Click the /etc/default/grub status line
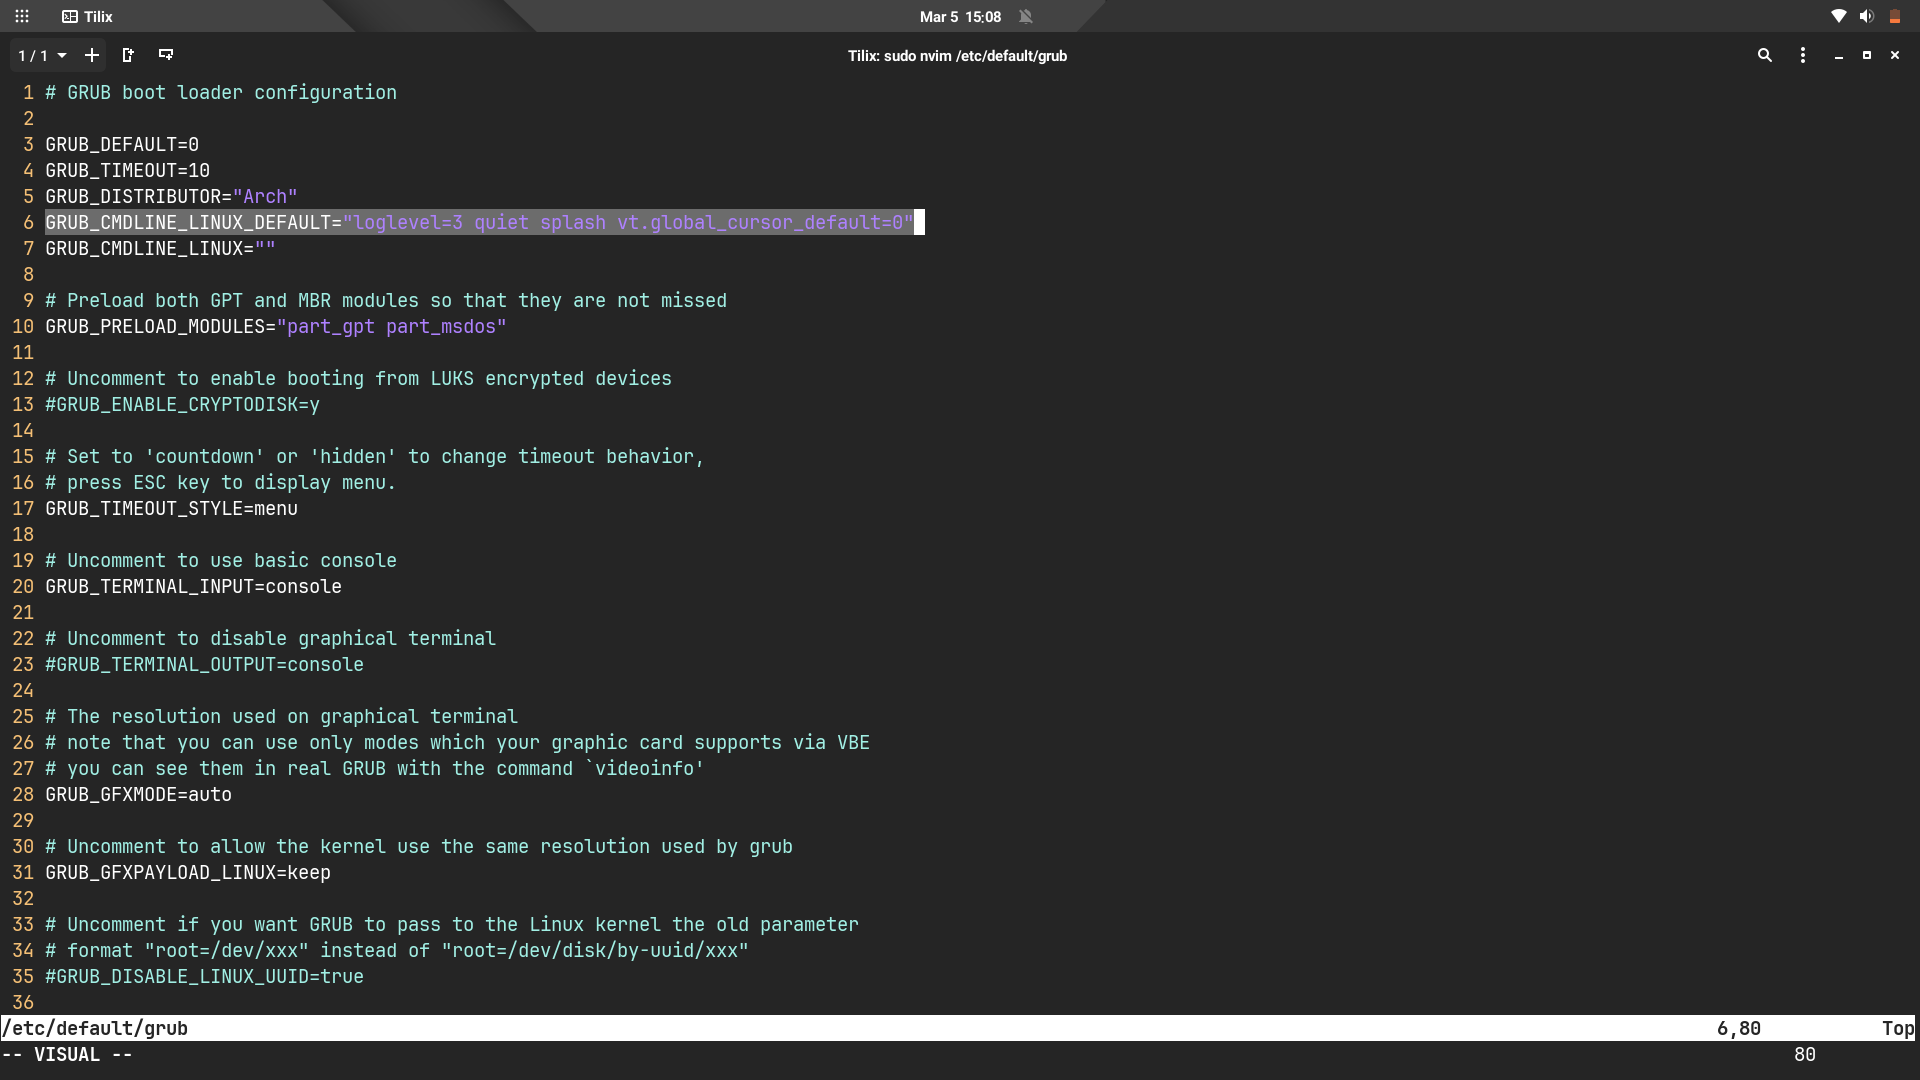1920x1080 pixels. [x=95, y=1028]
